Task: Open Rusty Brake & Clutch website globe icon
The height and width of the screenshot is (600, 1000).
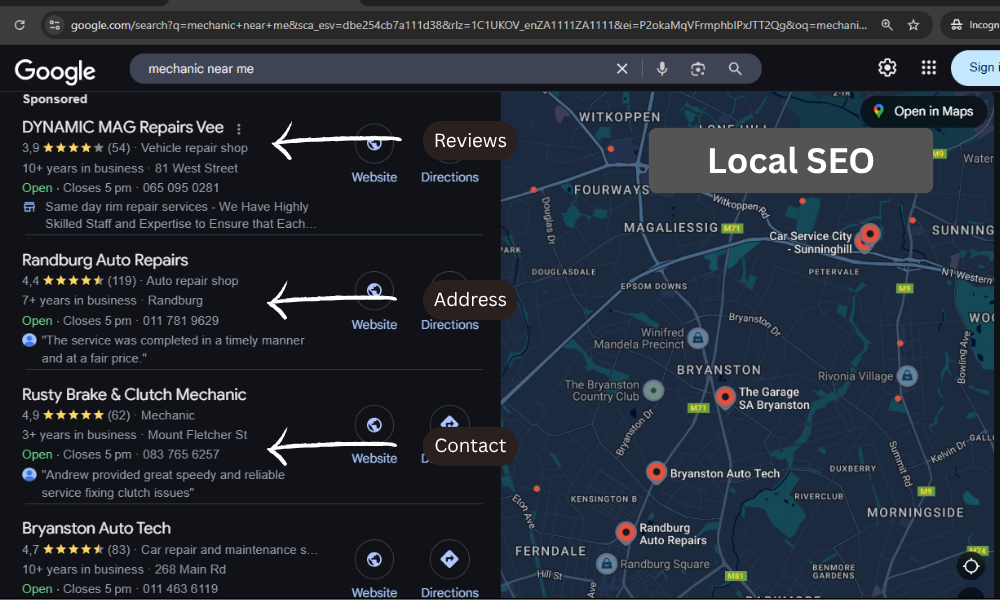Action: 374,424
